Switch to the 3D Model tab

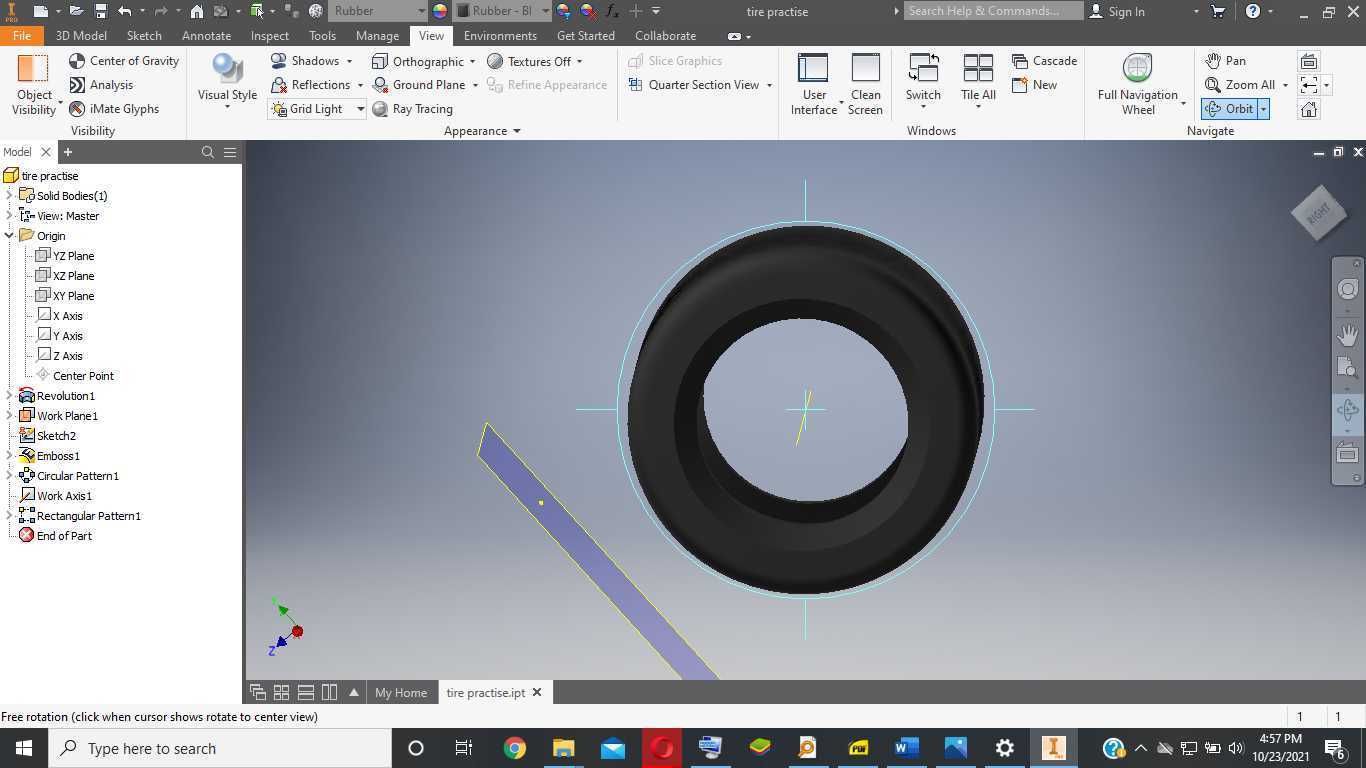coord(81,35)
